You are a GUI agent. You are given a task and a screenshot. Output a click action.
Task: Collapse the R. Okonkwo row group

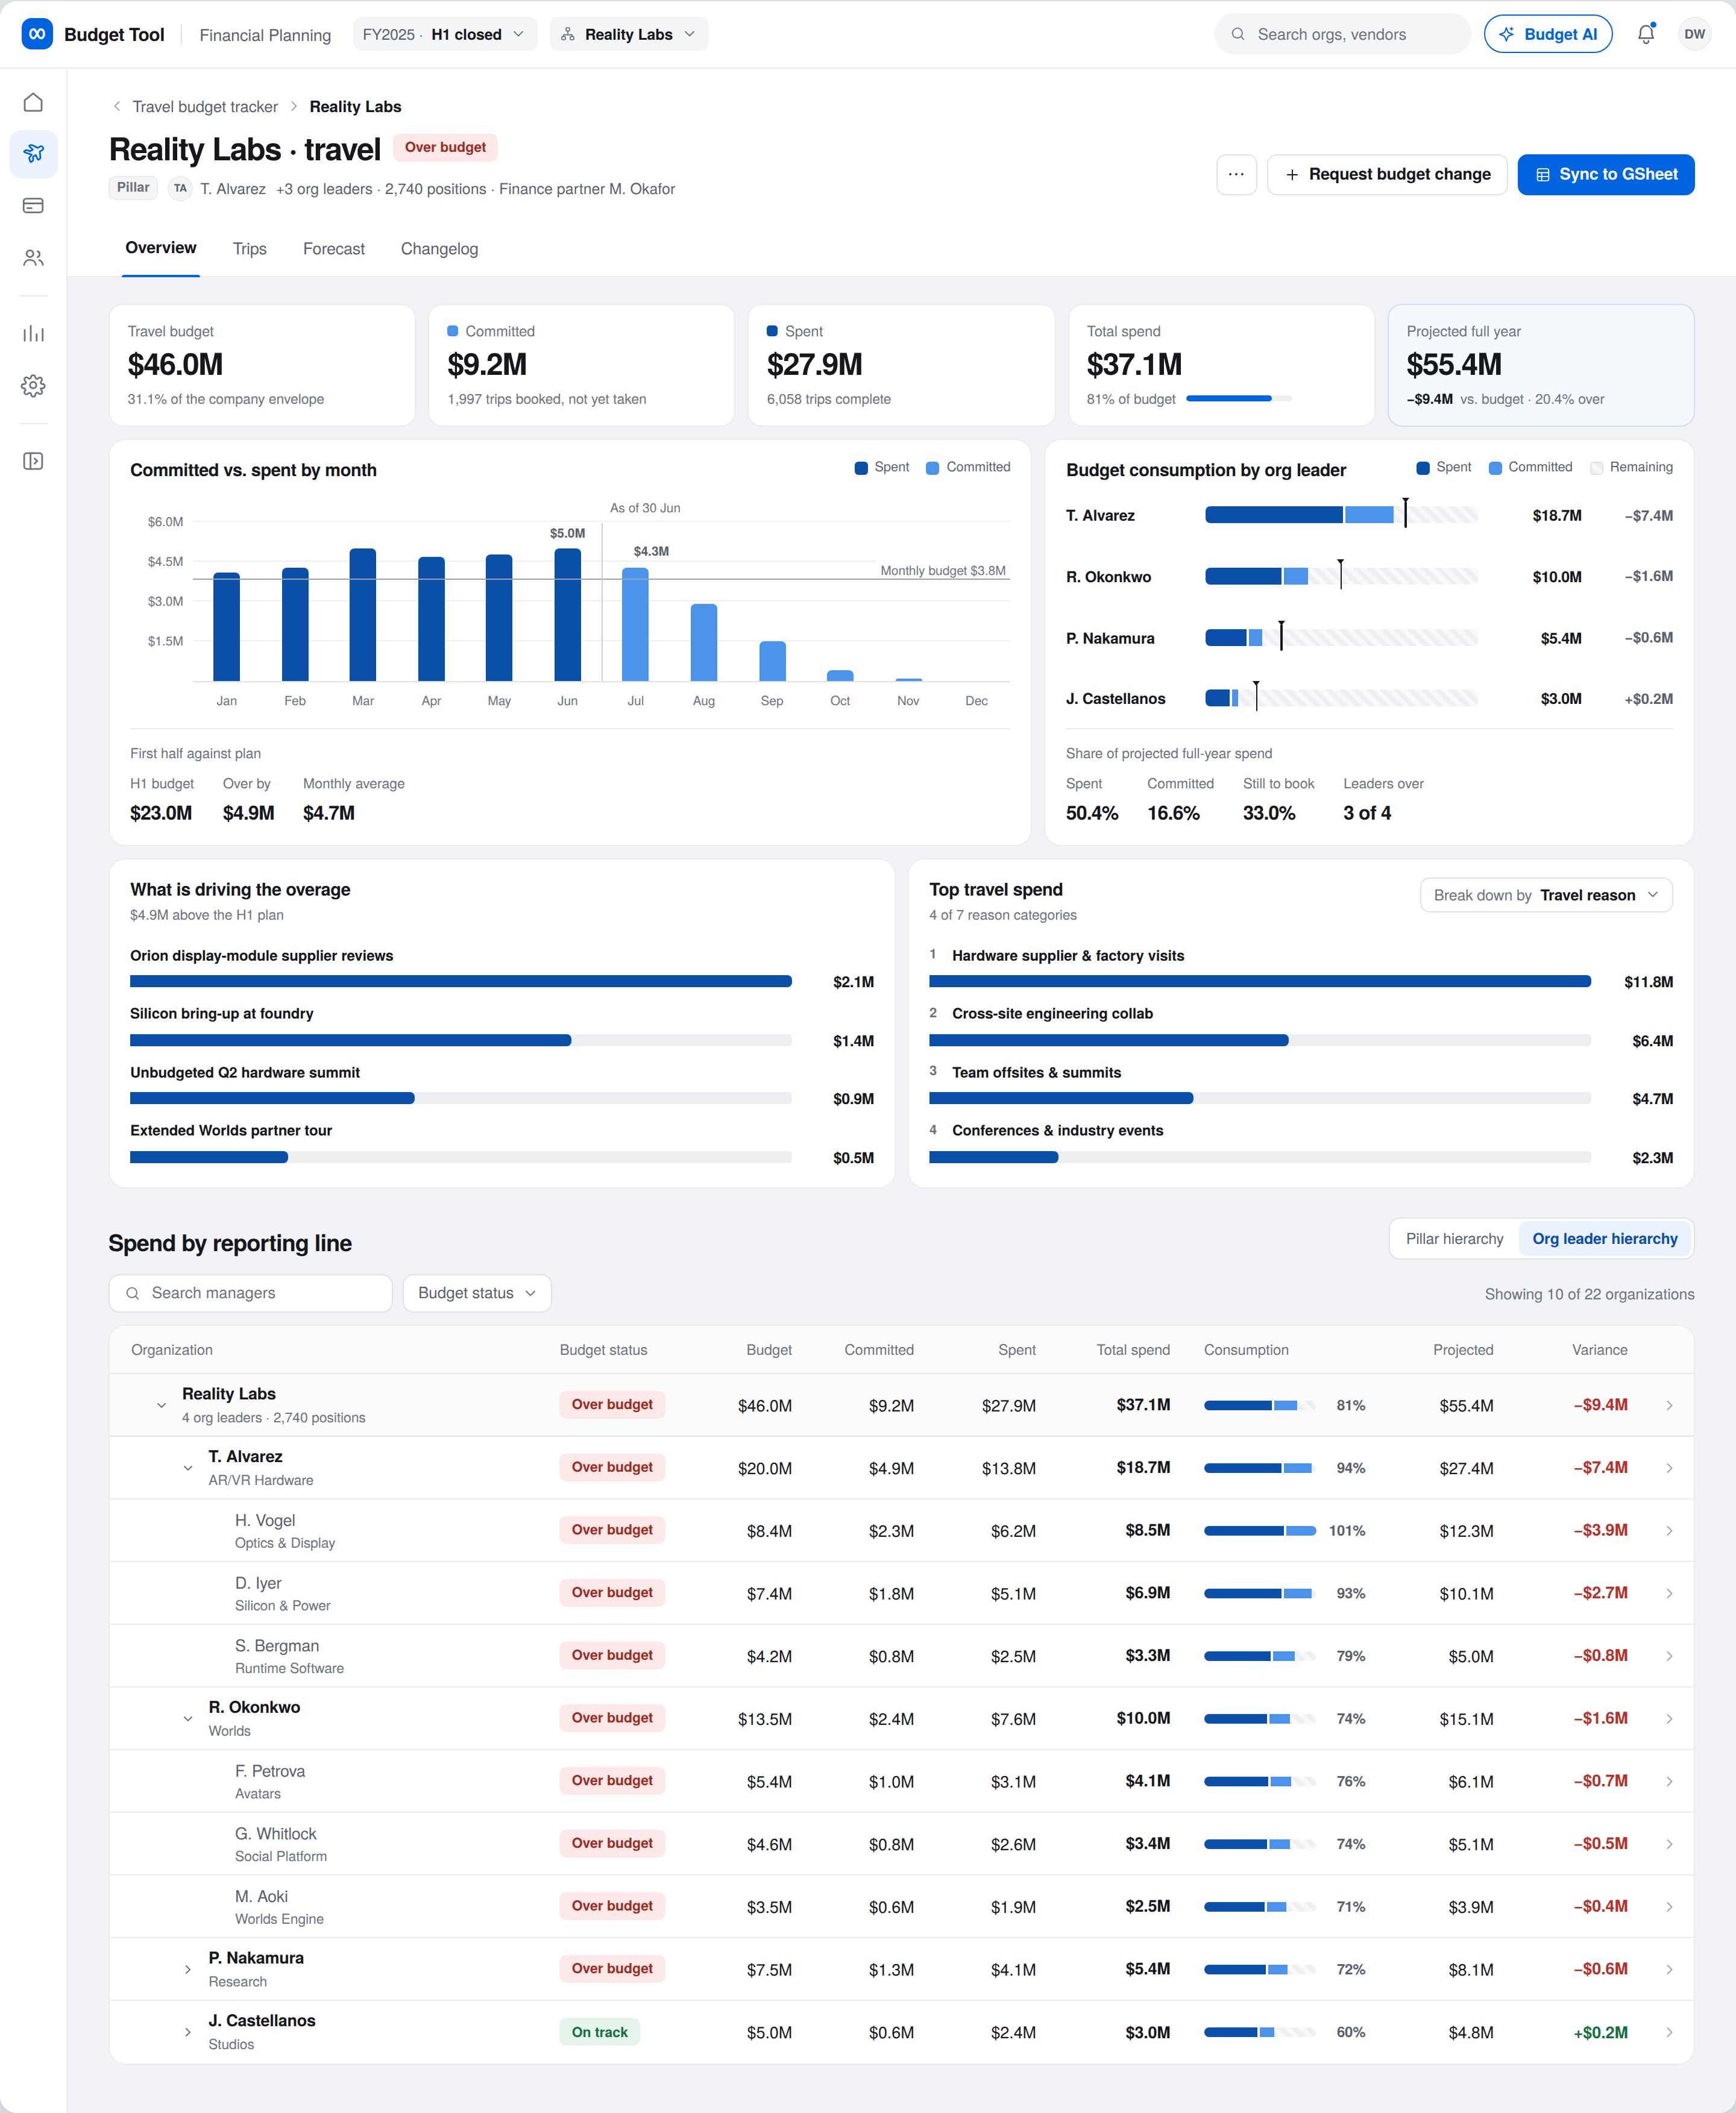point(188,1718)
